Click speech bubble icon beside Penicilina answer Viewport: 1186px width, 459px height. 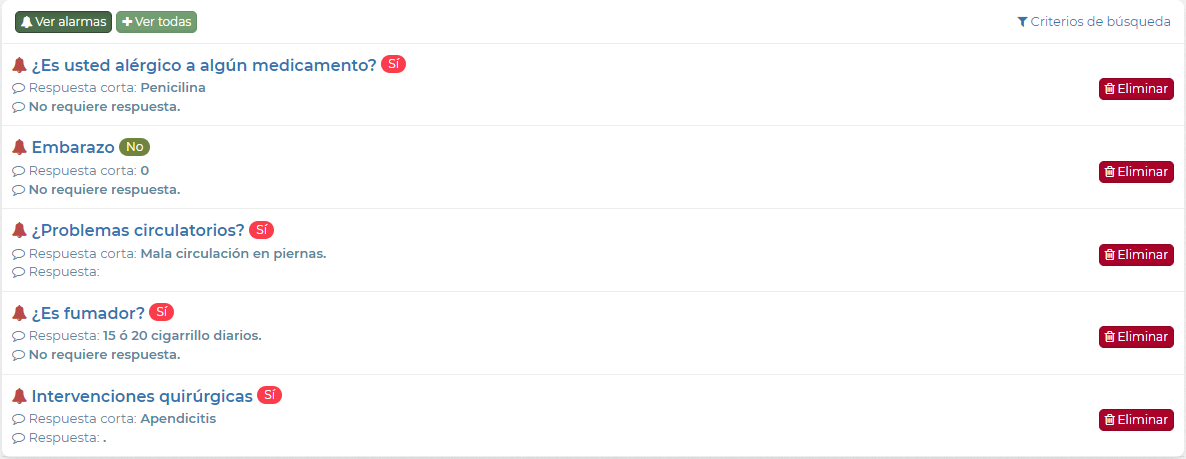click(x=18, y=88)
